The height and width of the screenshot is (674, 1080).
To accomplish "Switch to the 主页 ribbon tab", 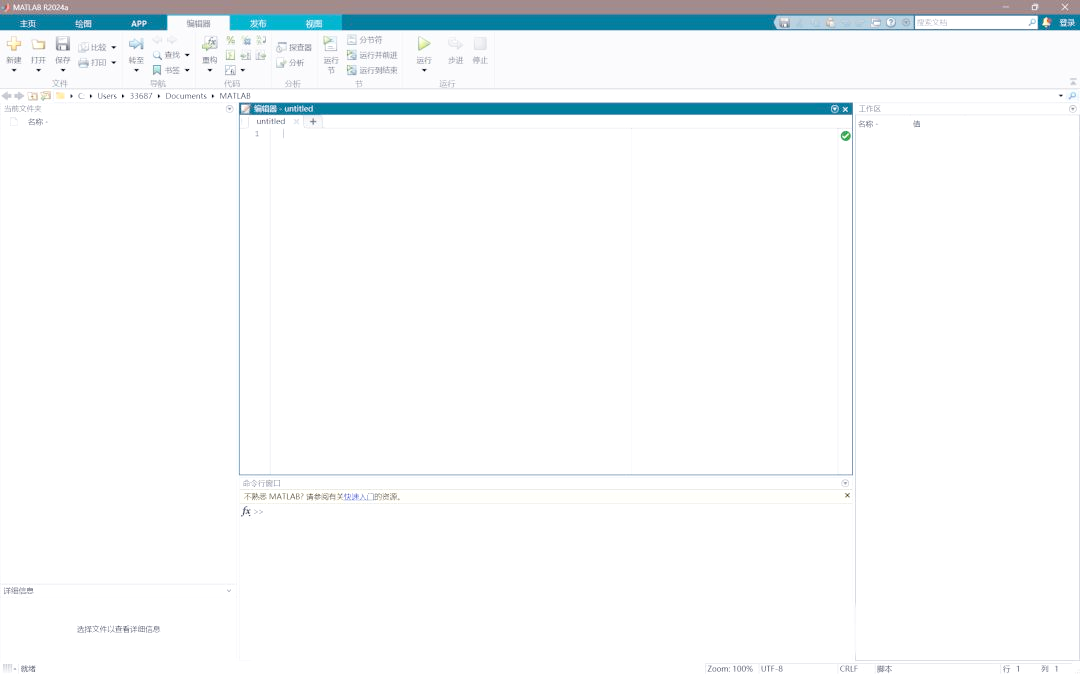I will [x=27, y=23].
